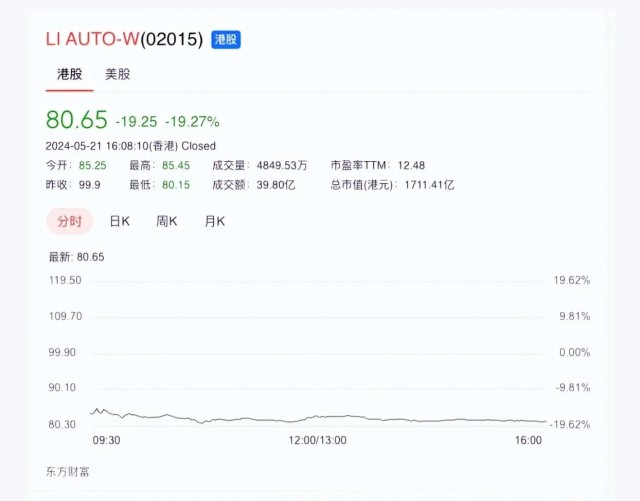Click the 90.10 y-axis label
The height and width of the screenshot is (501, 640).
(62, 387)
